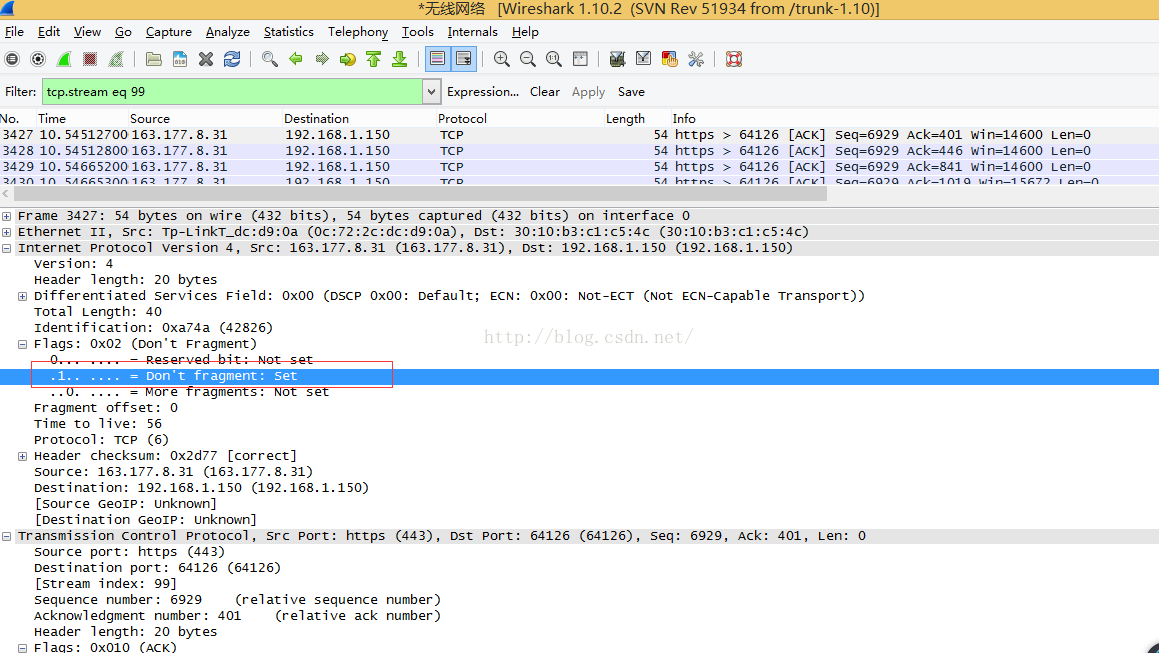Open the Capture Options dialog icon
The height and width of the screenshot is (653, 1159).
click(x=37, y=59)
